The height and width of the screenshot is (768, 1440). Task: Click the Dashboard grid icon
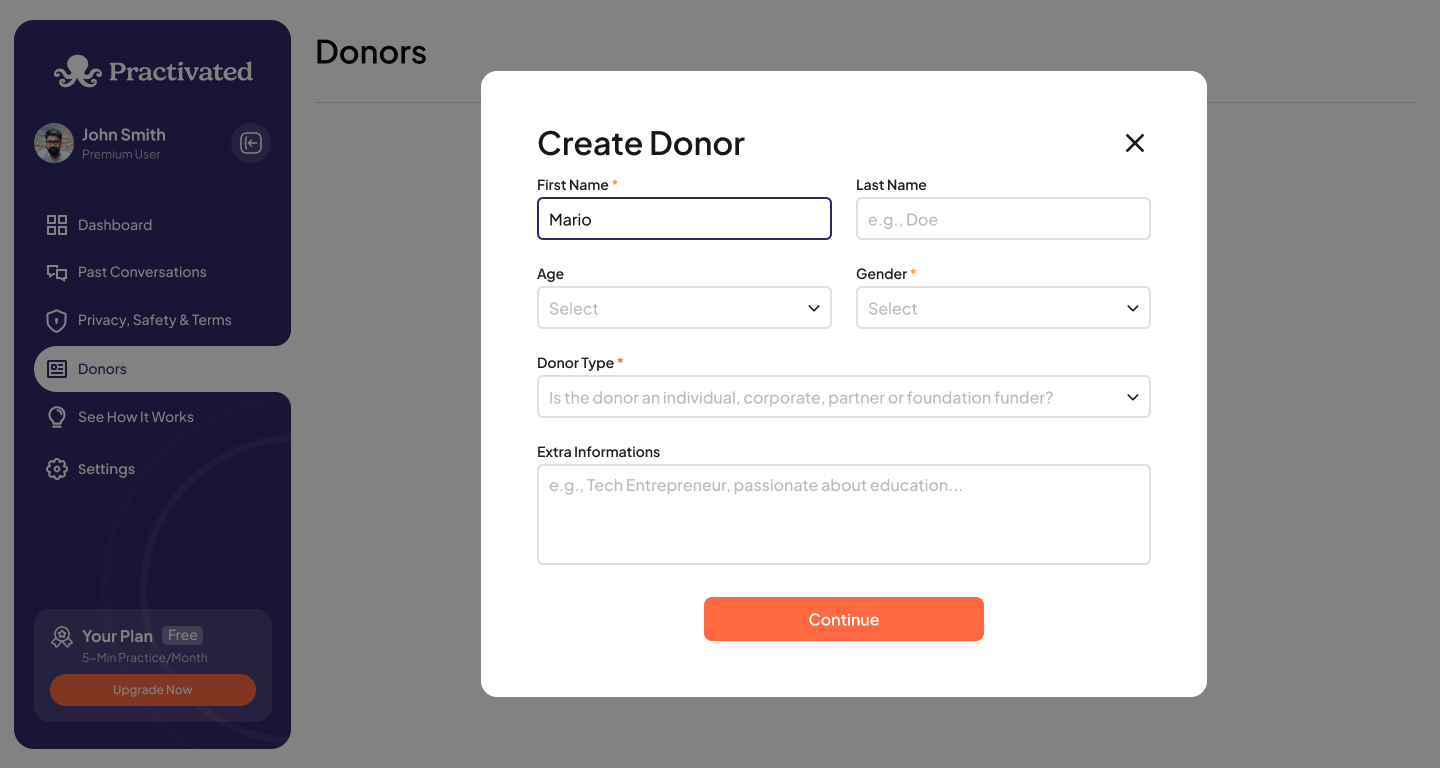[x=57, y=225]
